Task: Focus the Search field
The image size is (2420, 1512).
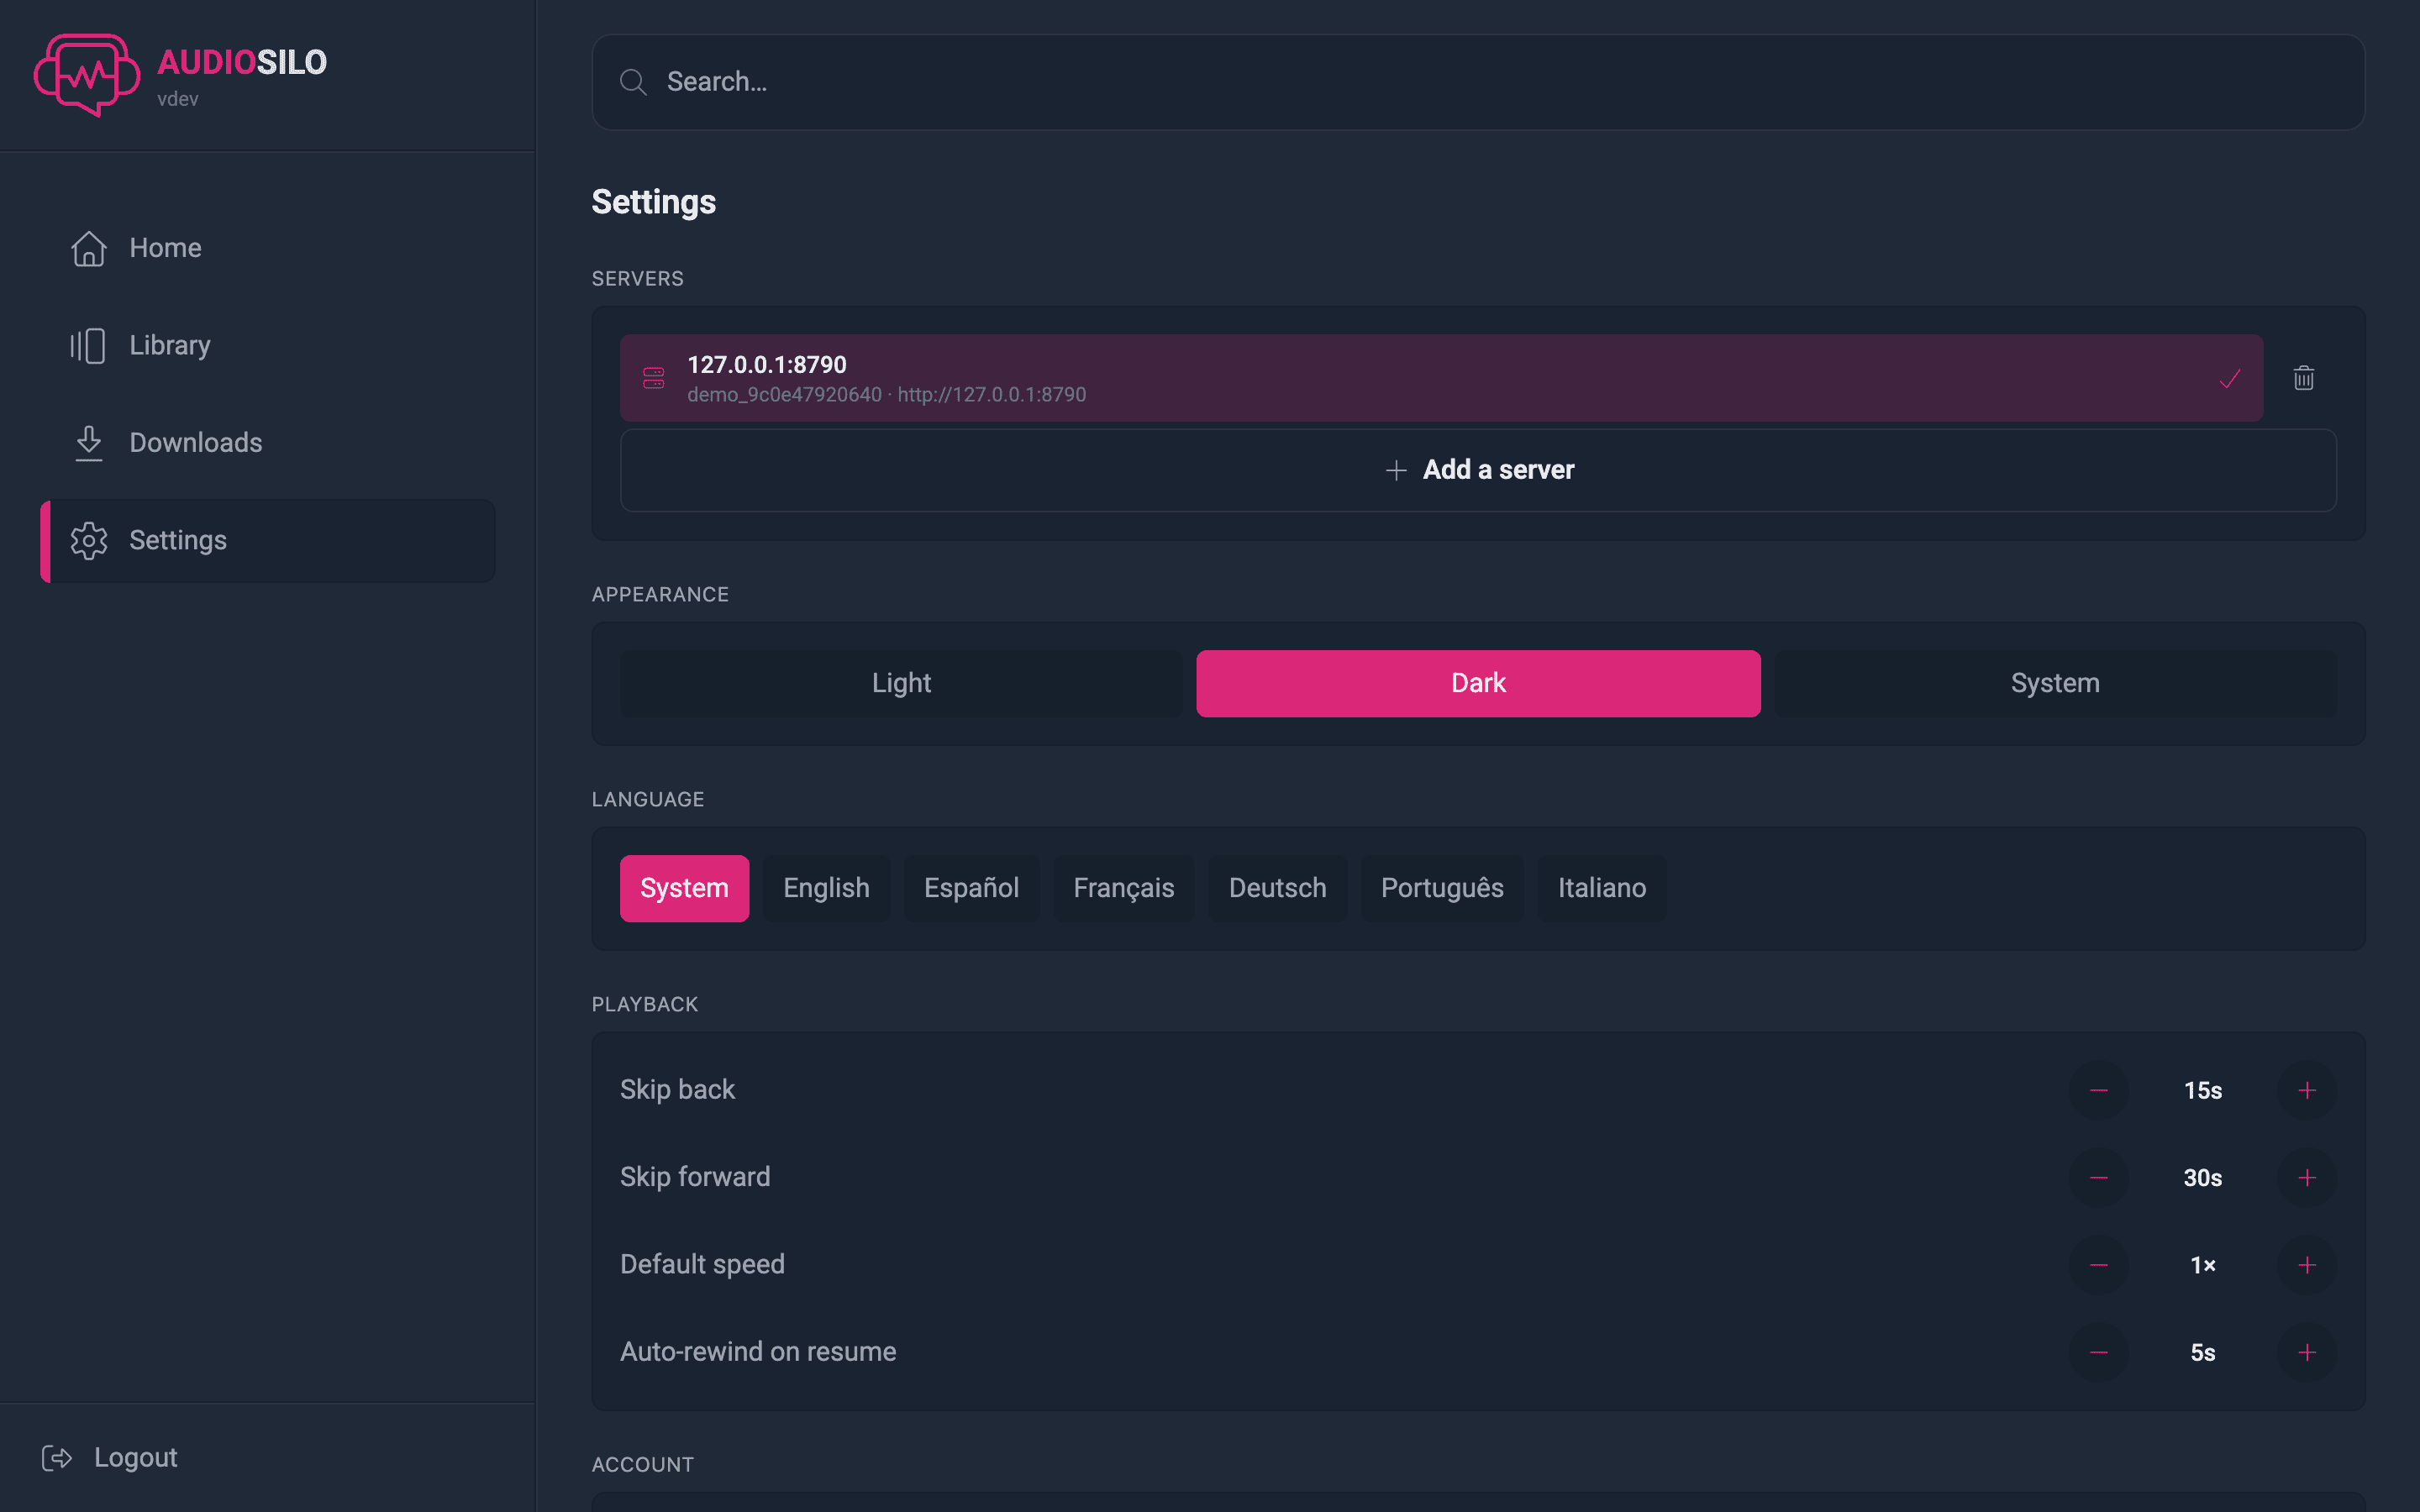Action: click(1478, 82)
